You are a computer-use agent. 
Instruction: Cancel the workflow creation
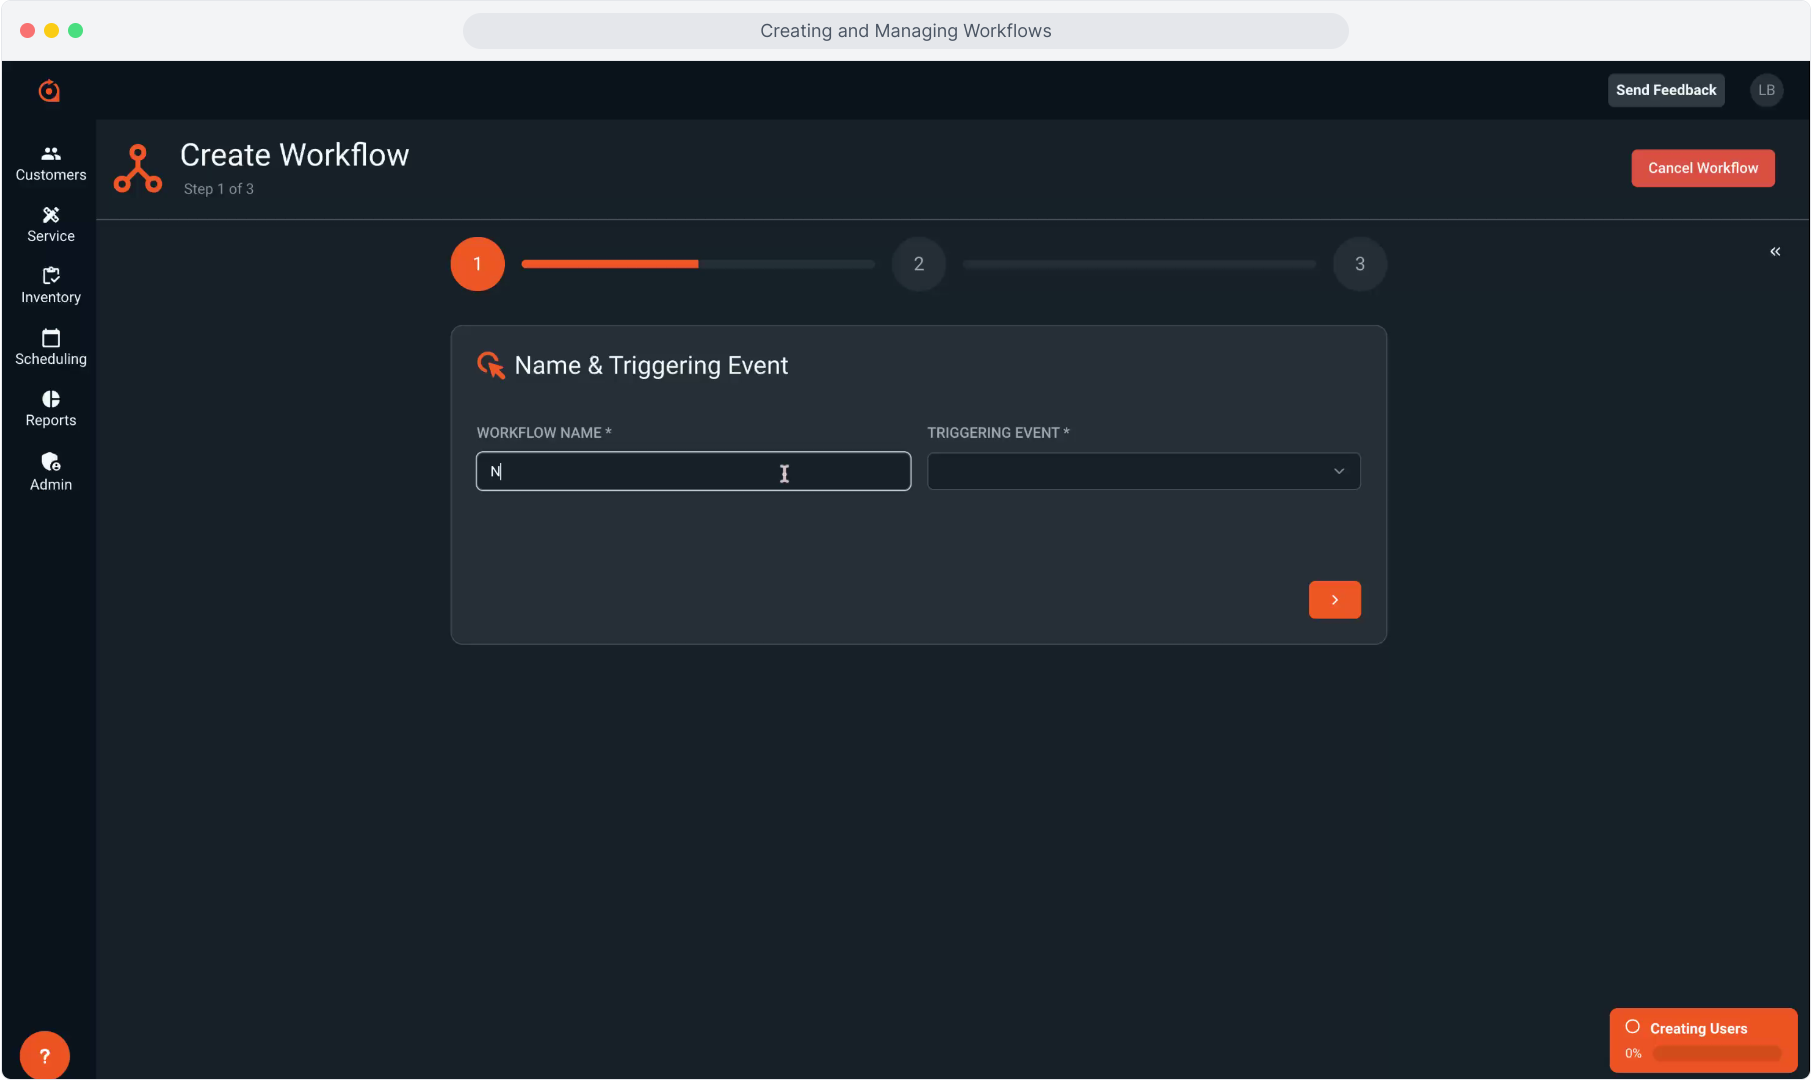click(x=1703, y=168)
